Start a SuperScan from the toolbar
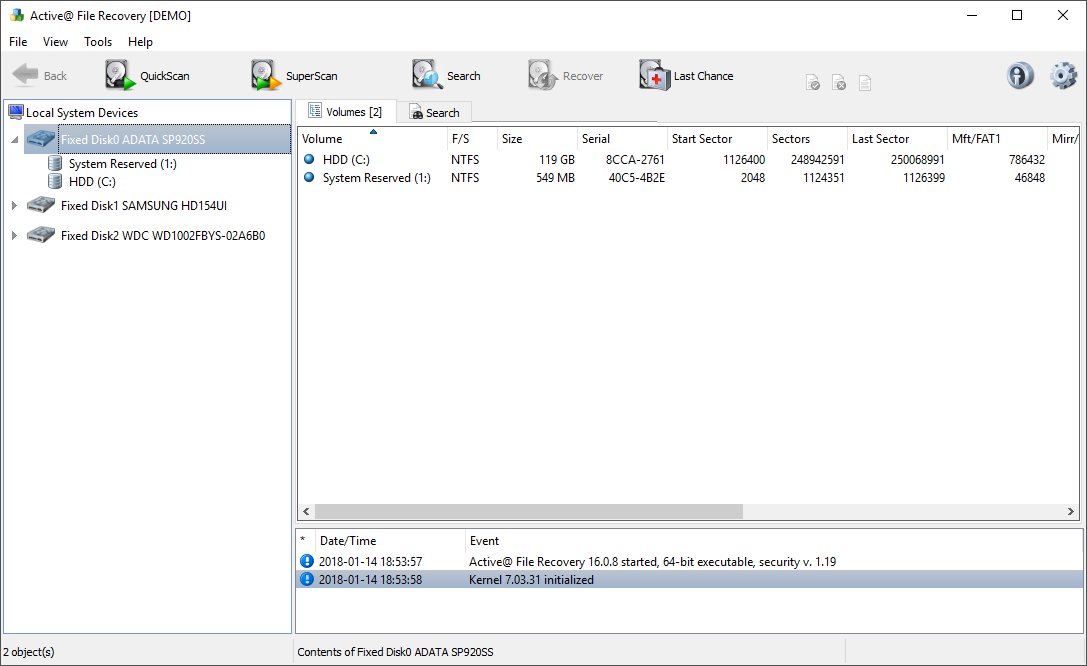 [x=295, y=76]
